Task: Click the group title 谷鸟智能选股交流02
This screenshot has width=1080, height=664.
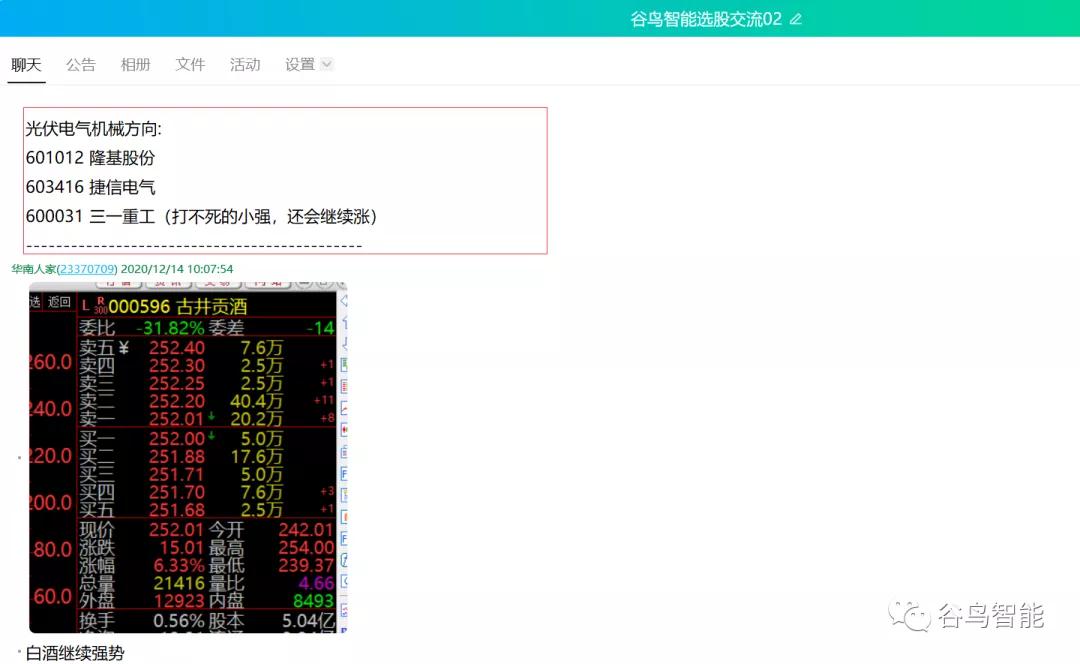Action: pyautogui.click(x=706, y=19)
